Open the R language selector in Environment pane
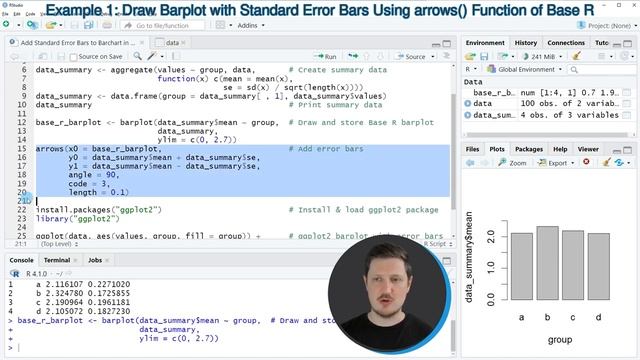Screen dimensions: 640x360 click(x=471, y=69)
